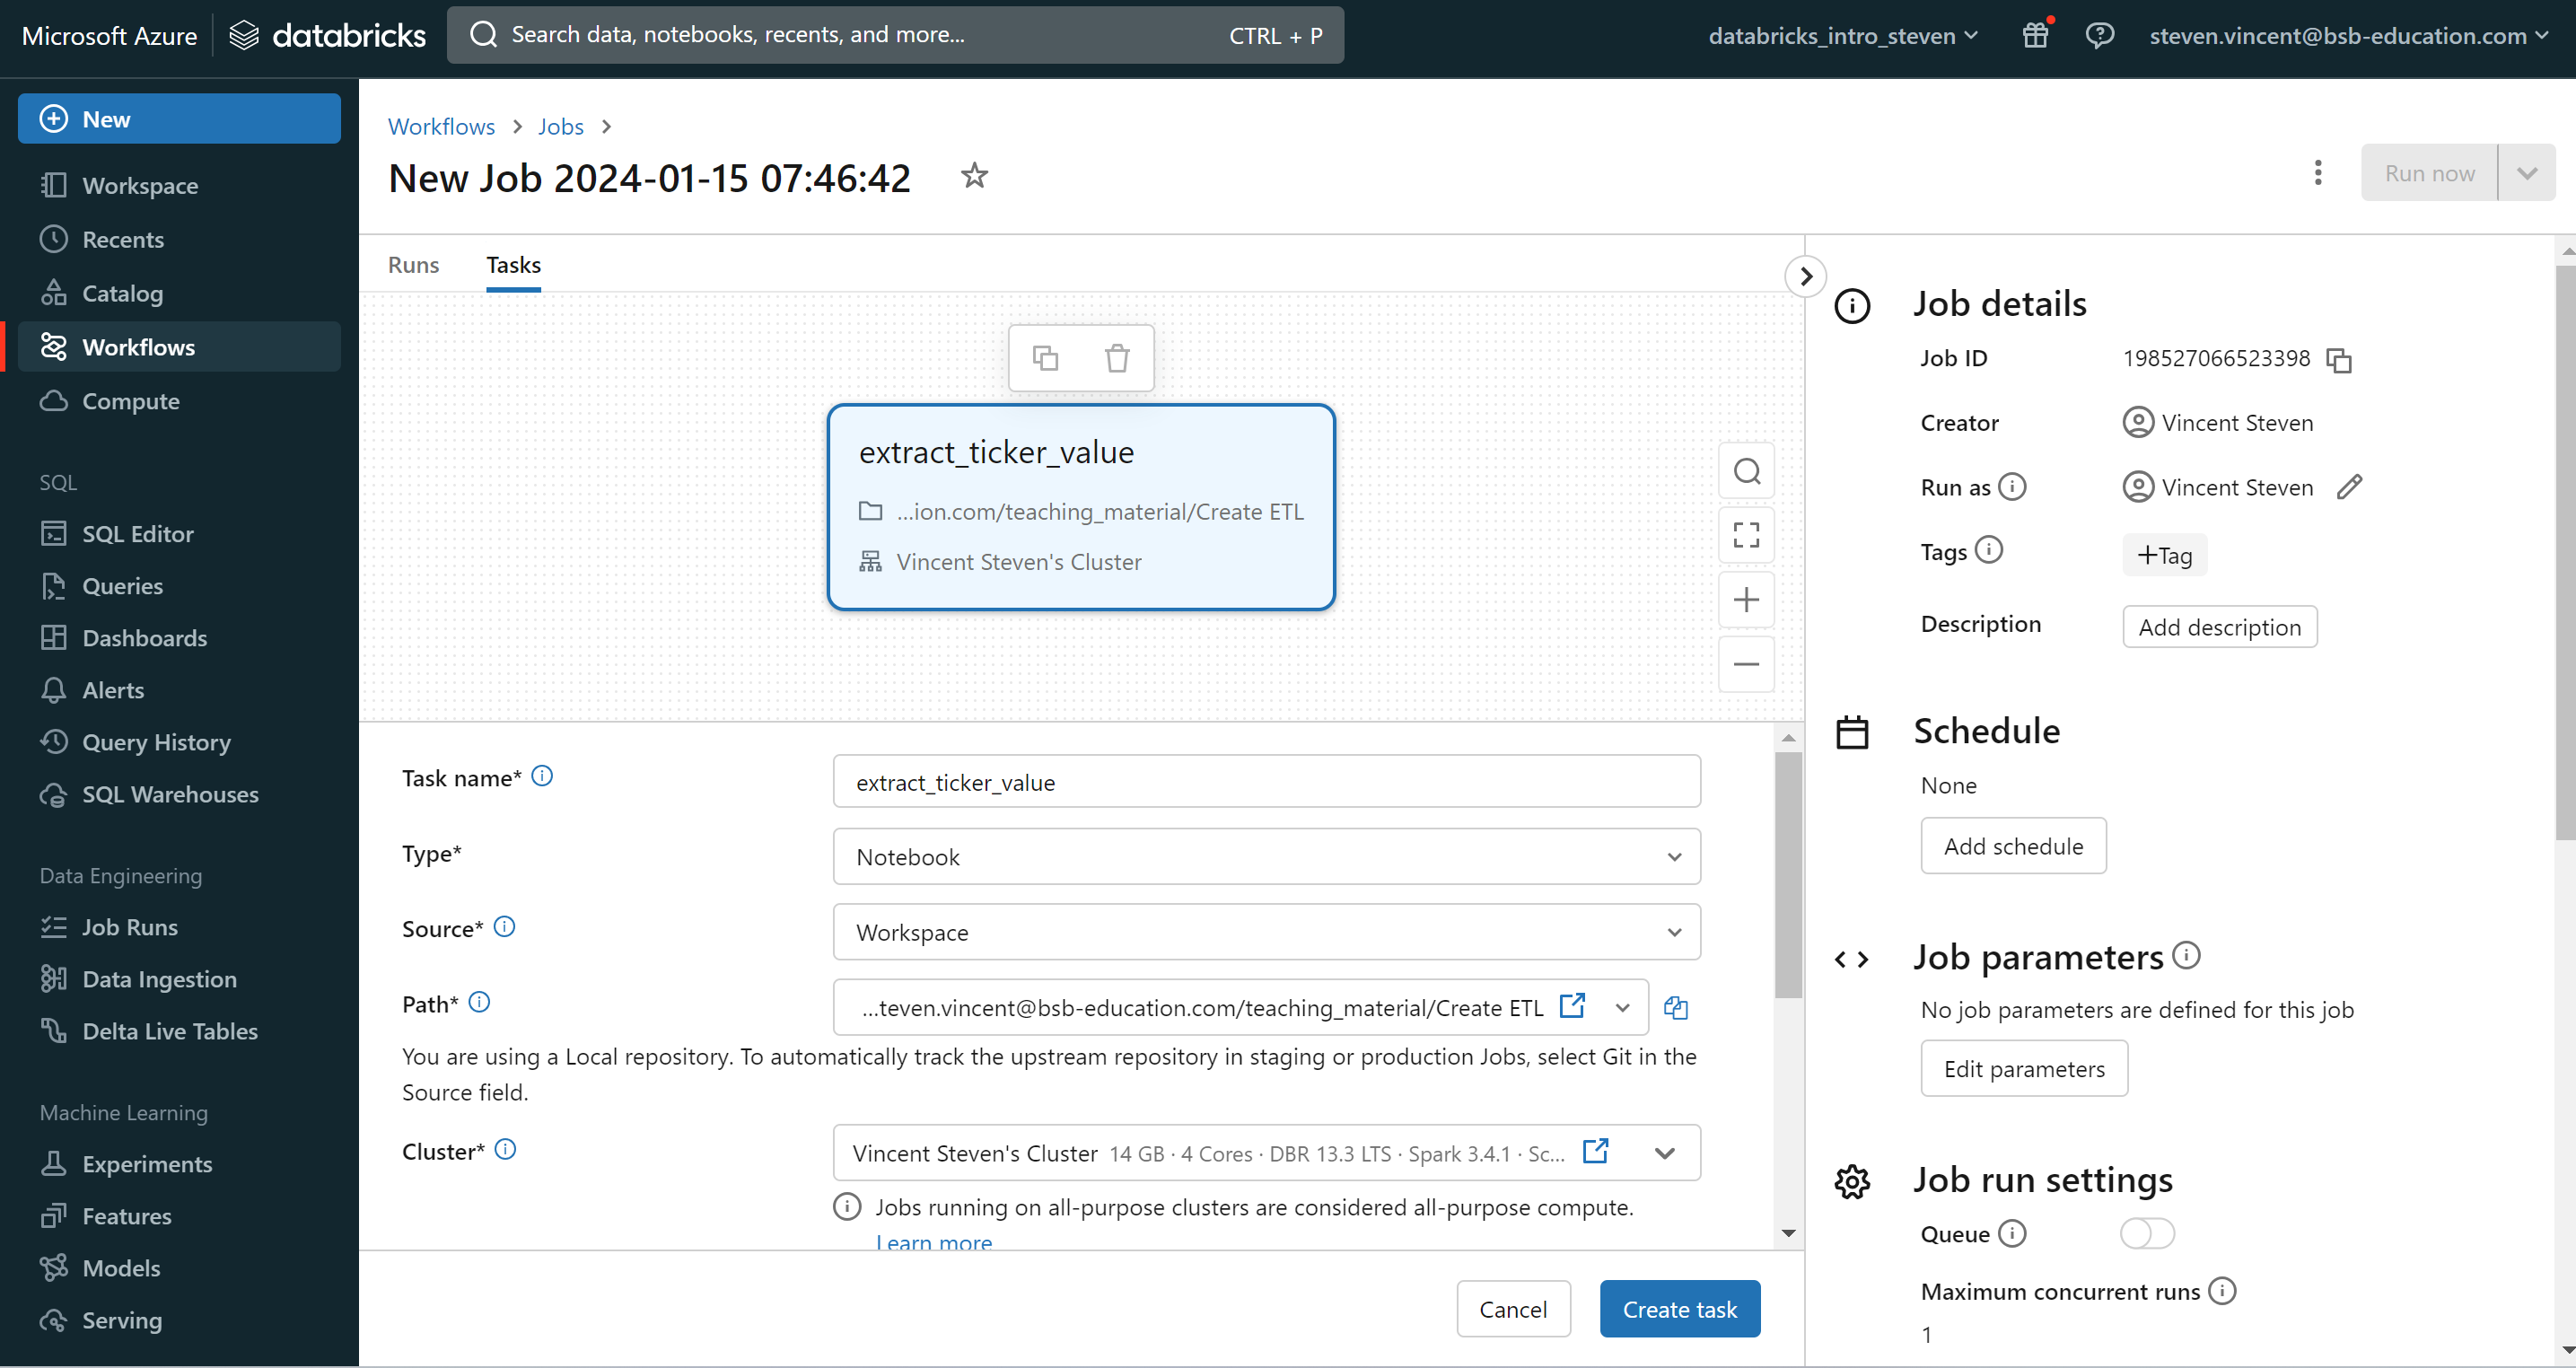The height and width of the screenshot is (1368, 2576).
Task: Open Recents in the sidebar
Action: pos(179,239)
